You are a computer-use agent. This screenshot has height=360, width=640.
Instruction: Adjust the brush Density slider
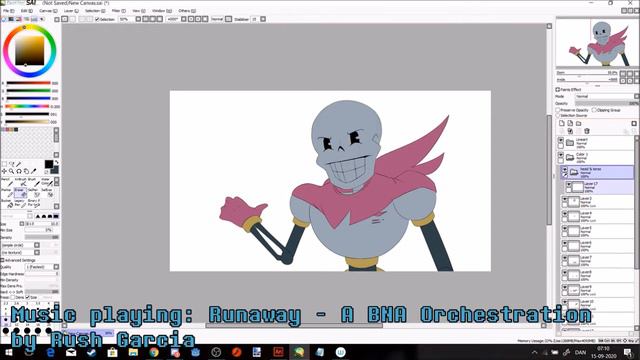click(x=42, y=237)
